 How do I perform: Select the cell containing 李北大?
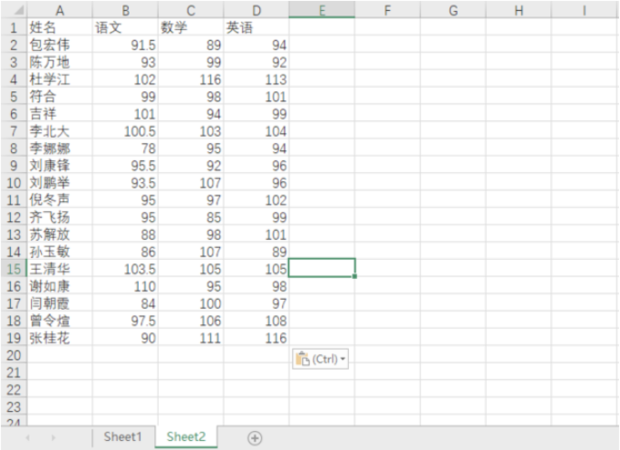point(60,131)
